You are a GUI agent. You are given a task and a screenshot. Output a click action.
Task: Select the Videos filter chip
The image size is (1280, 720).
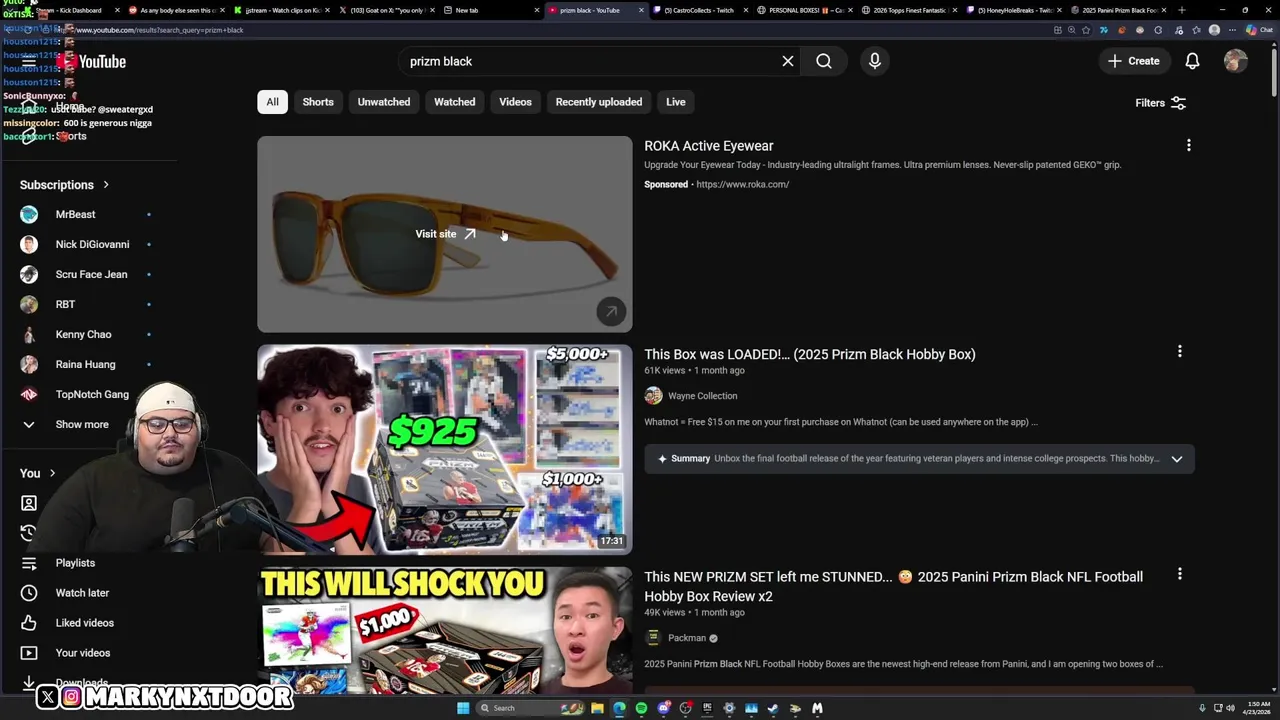pos(516,102)
